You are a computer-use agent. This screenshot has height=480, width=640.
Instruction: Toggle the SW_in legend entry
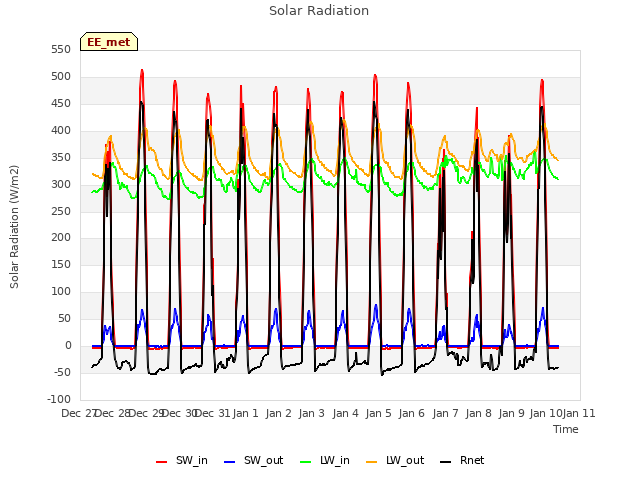182,460
